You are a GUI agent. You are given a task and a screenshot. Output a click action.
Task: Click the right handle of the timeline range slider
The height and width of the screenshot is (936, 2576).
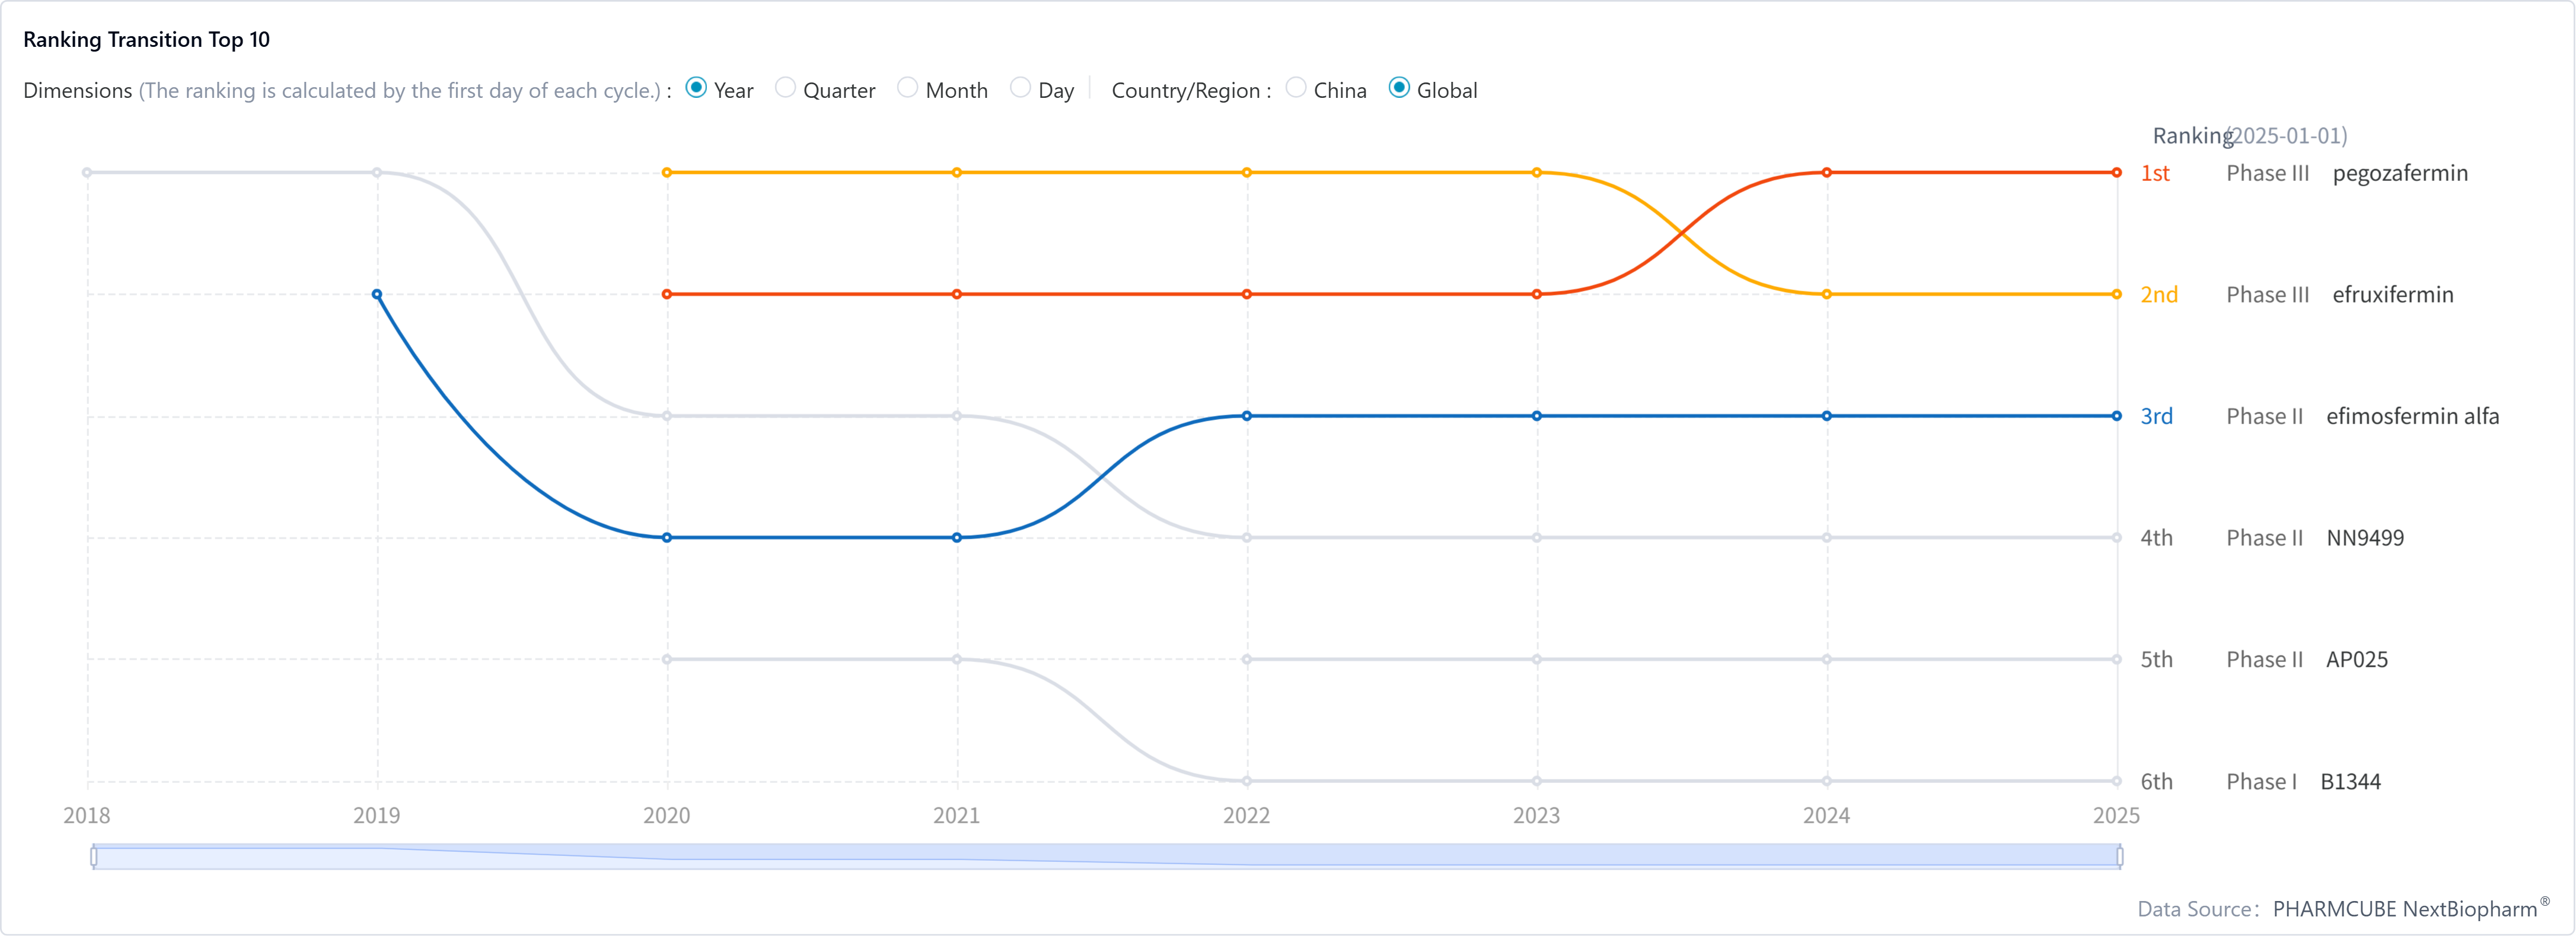pyautogui.click(x=2119, y=856)
